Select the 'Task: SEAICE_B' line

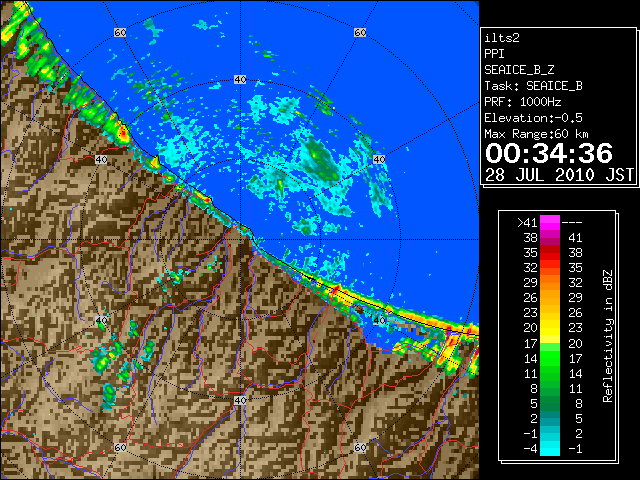(533, 86)
